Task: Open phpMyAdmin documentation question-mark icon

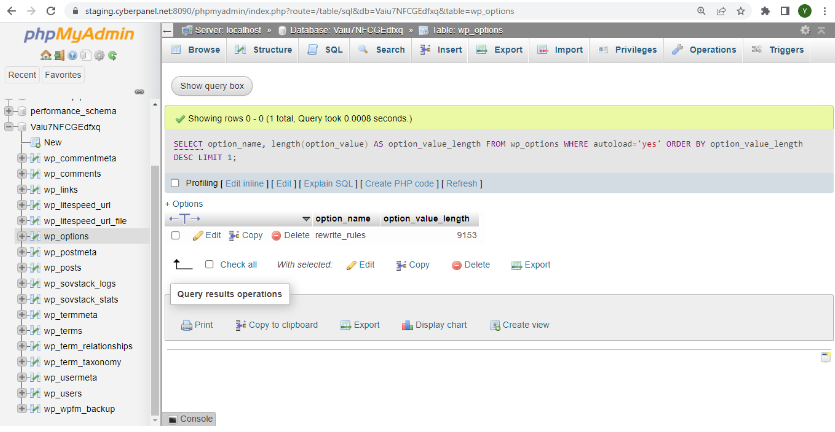Action: [x=72, y=55]
